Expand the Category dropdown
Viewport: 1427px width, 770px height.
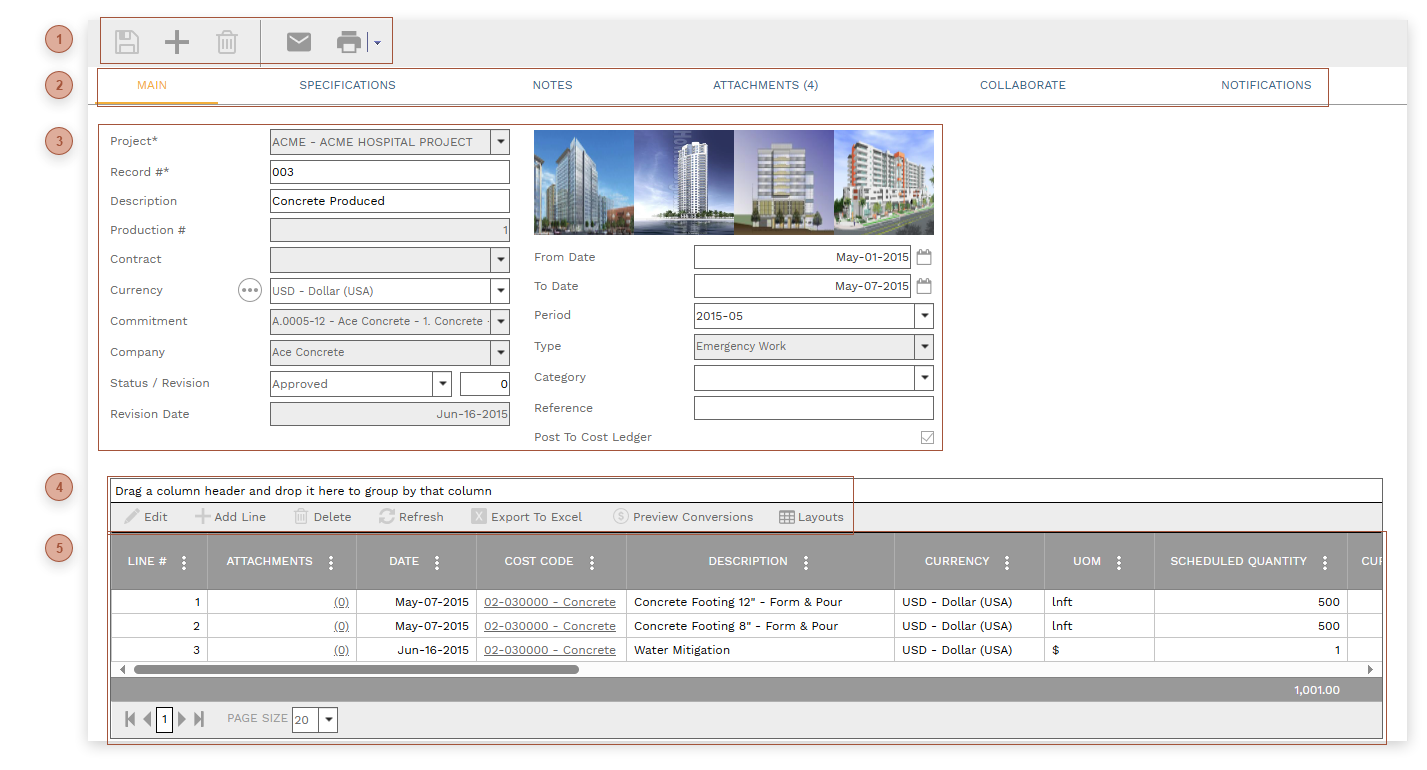coord(923,378)
